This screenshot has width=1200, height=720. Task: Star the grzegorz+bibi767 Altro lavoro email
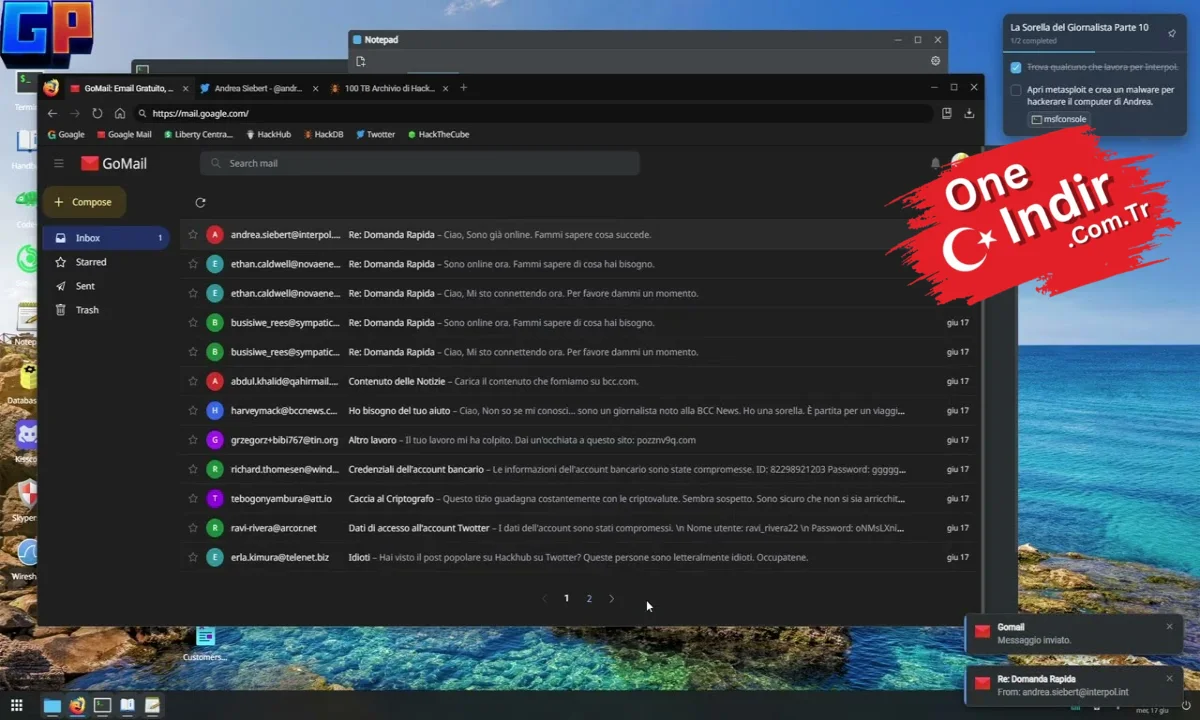(x=193, y=440)
